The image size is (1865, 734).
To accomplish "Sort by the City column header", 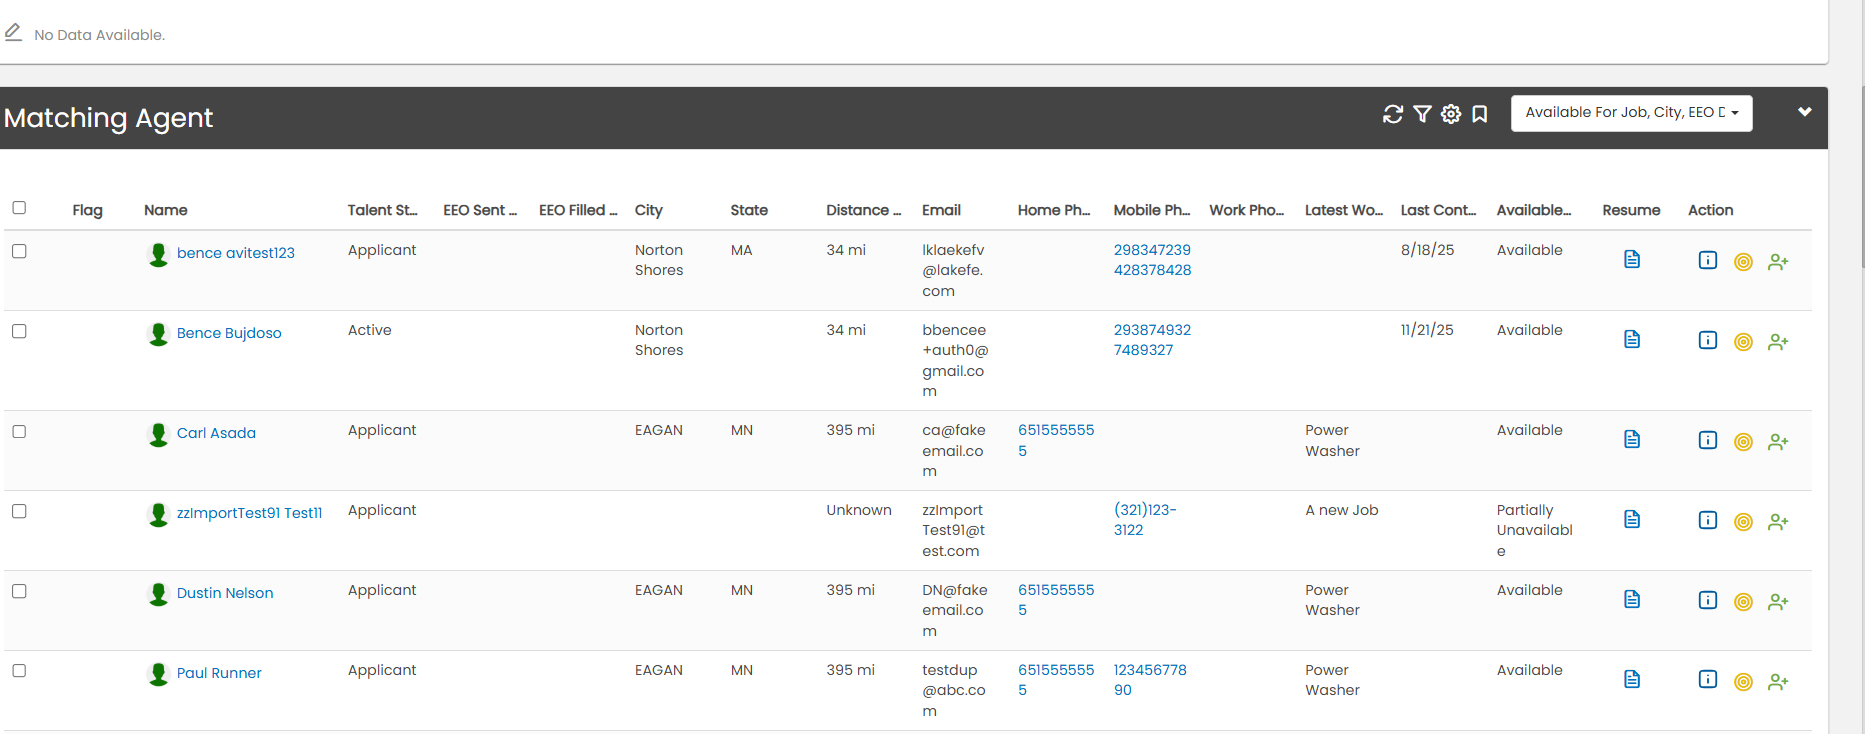I will coord(649,210).
